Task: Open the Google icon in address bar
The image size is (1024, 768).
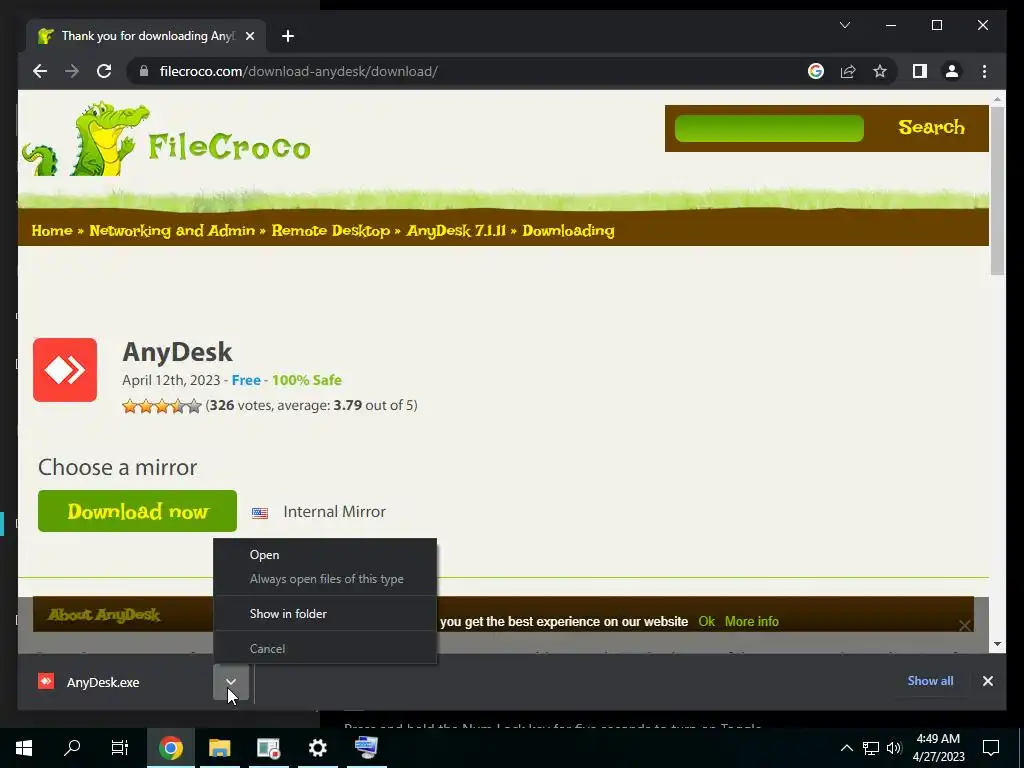Action: point(816,71)
